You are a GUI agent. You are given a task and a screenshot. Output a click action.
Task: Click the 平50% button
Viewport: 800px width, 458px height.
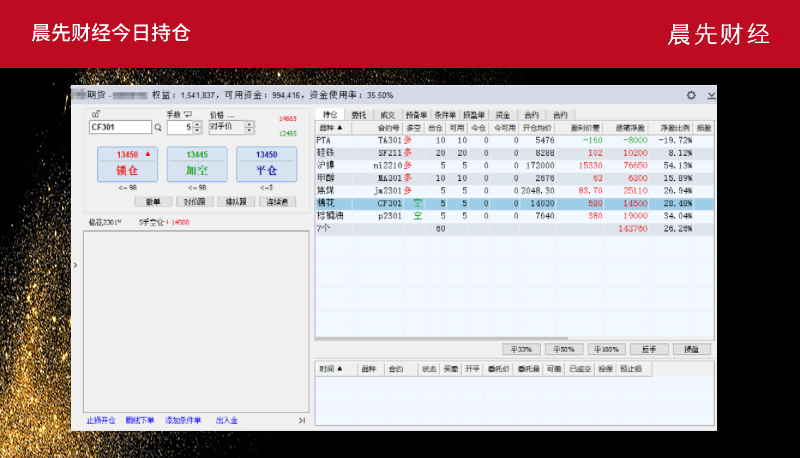point(563,349)
